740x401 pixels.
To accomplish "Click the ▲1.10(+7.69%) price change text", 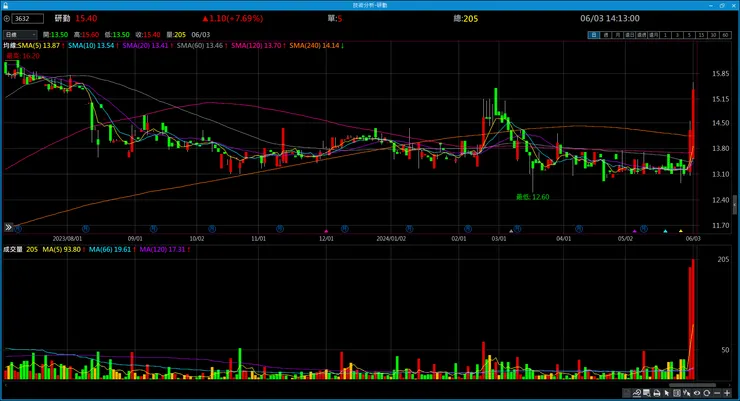I will 233,18.
